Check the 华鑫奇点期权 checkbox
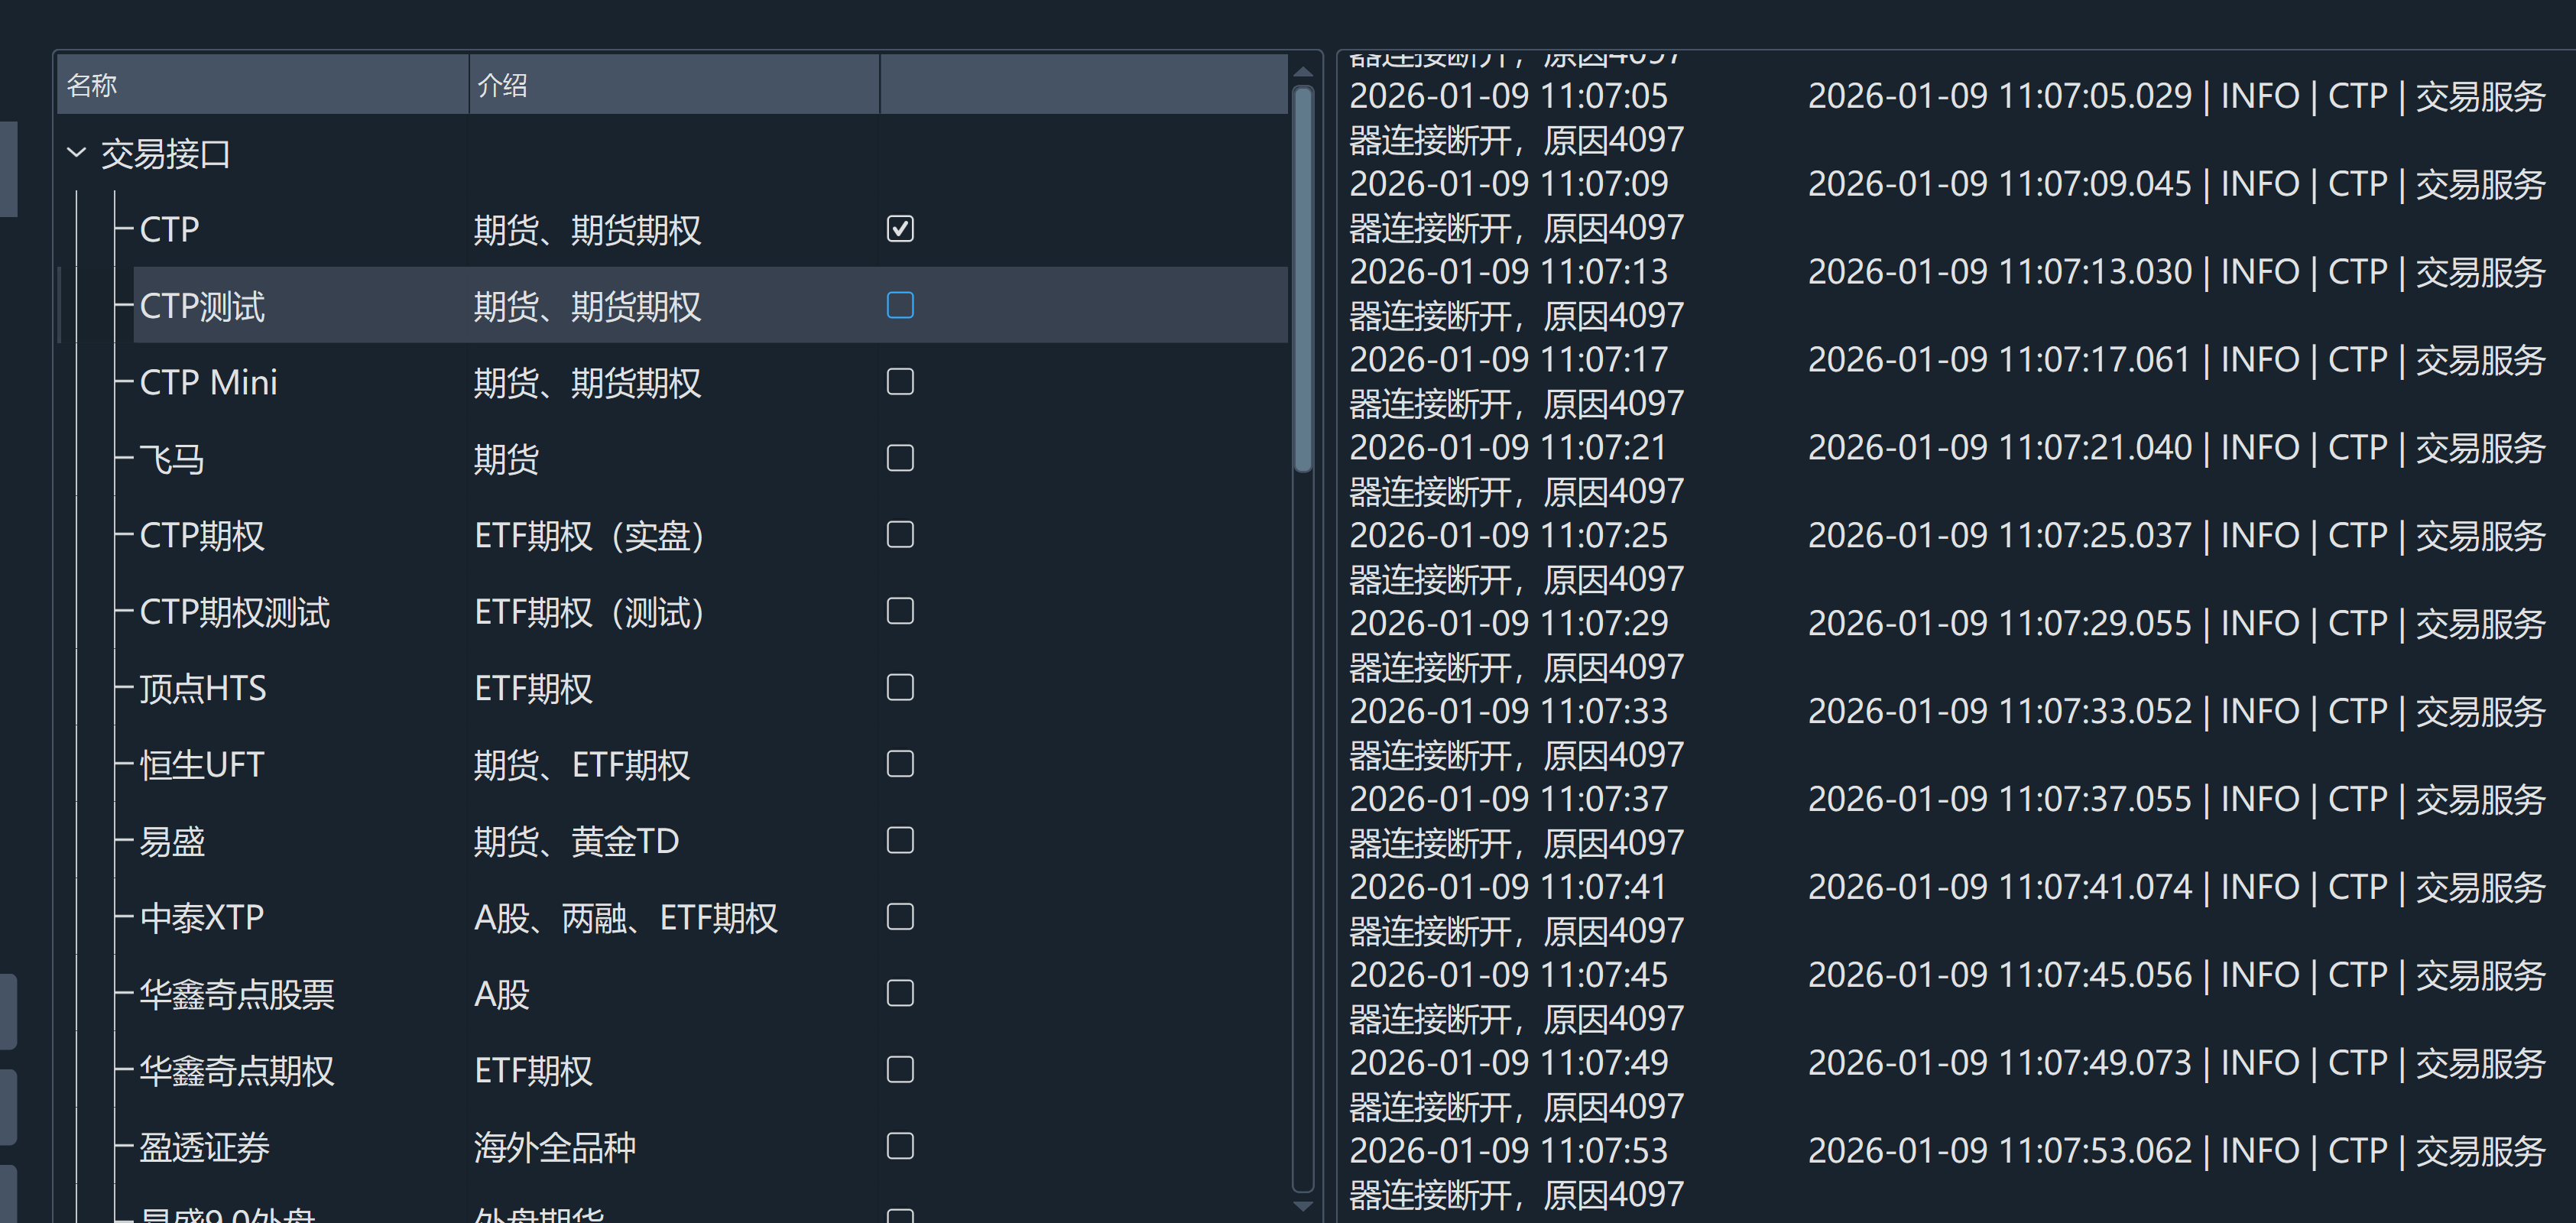This screenshot has height=1223, width=2576. pos(900,1070)
